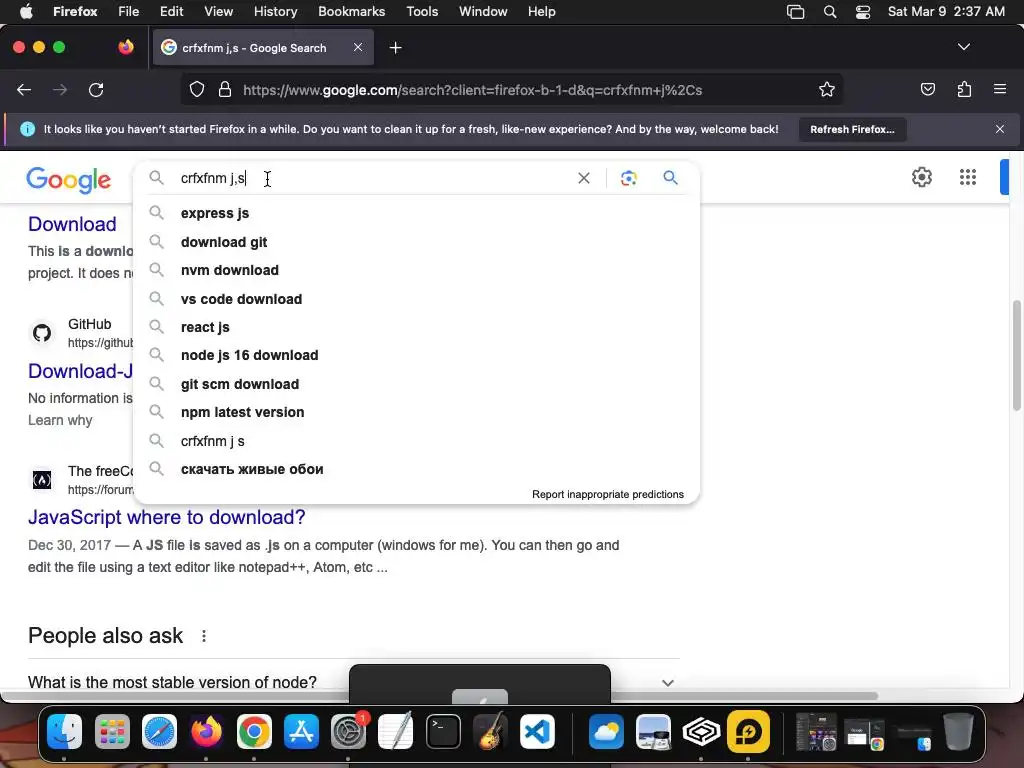
Task: Open Google Chrome from the dock
Action: 254,731
